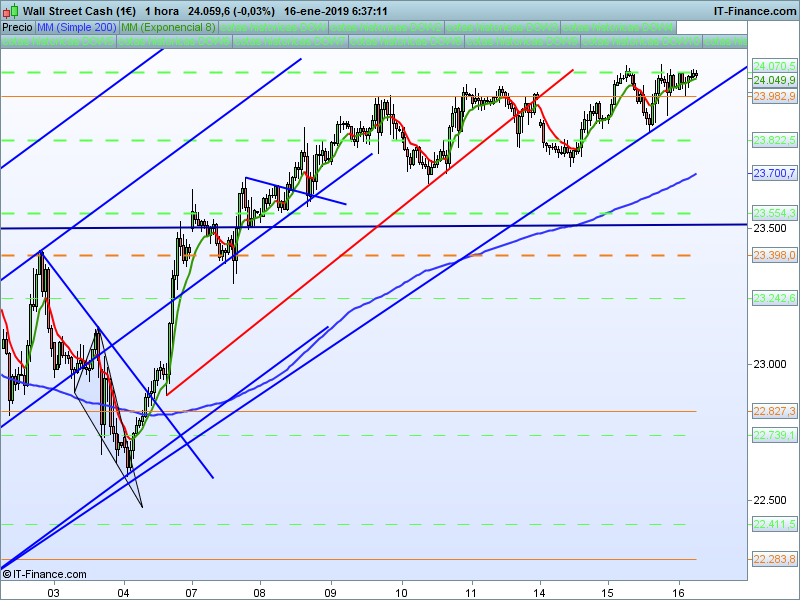
Task: Open the cotas historicas DOW6 label
Action: coord(174,41)
